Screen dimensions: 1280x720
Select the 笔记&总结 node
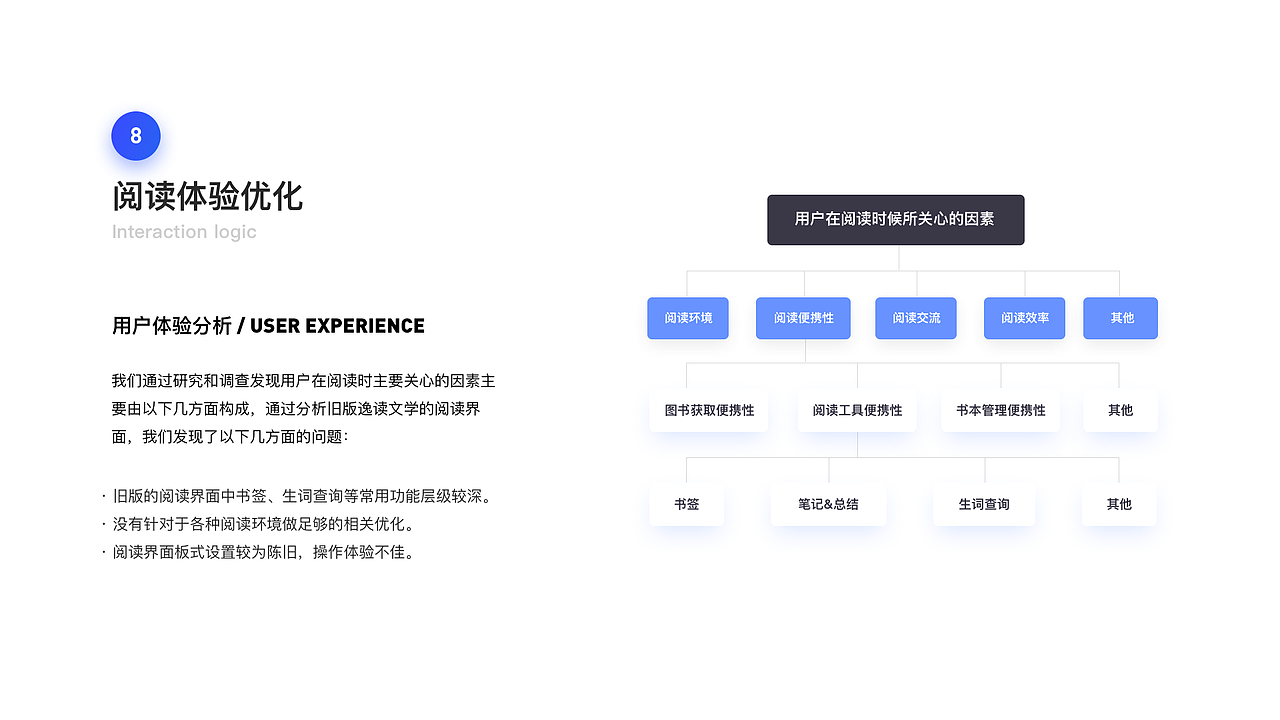tap(828, 505)
